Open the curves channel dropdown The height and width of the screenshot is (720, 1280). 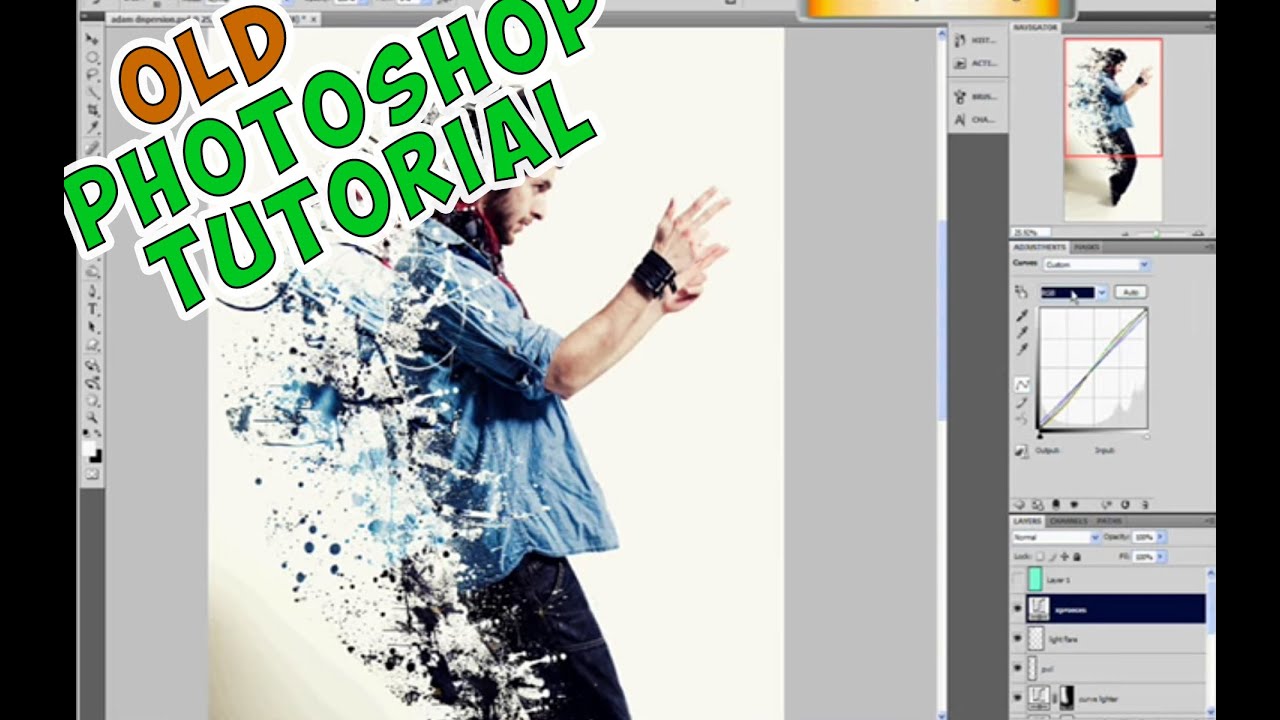click(x=1074, y=292)
